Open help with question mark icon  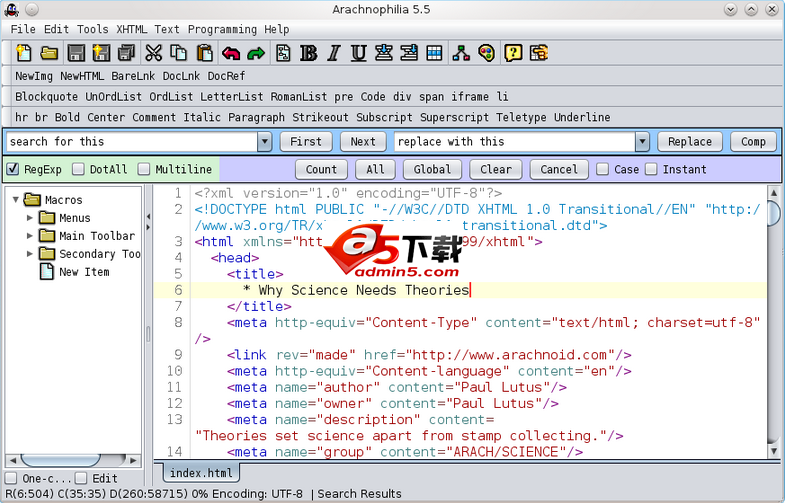click(513, 53)
